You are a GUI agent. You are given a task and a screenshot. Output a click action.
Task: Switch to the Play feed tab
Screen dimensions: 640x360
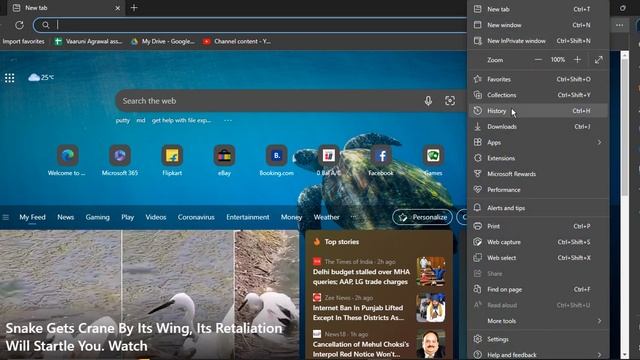127,217
